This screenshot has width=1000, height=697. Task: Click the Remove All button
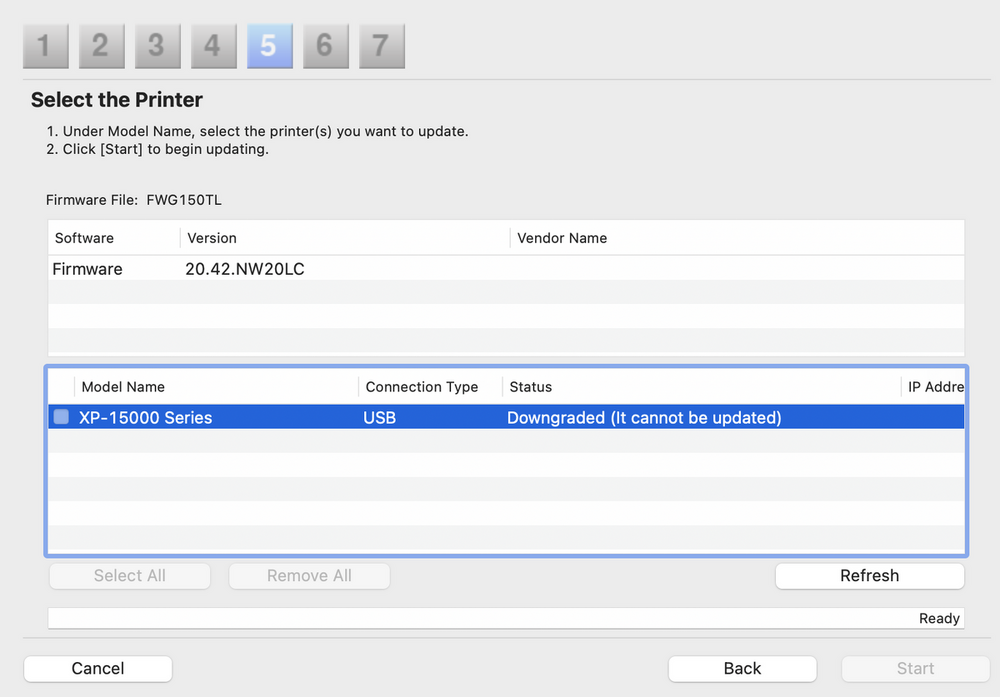(x=309, y=576)
